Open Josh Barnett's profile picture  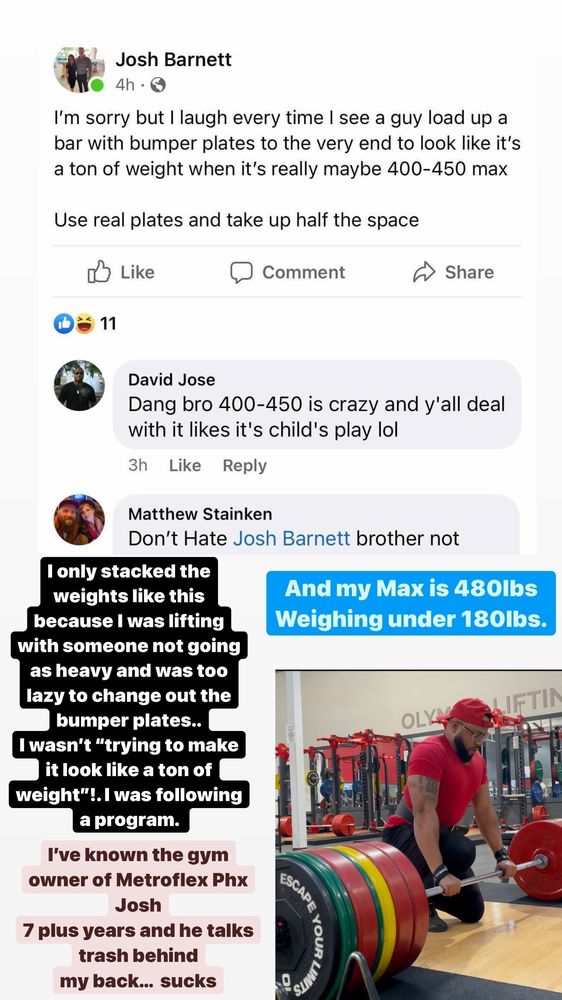79,70
